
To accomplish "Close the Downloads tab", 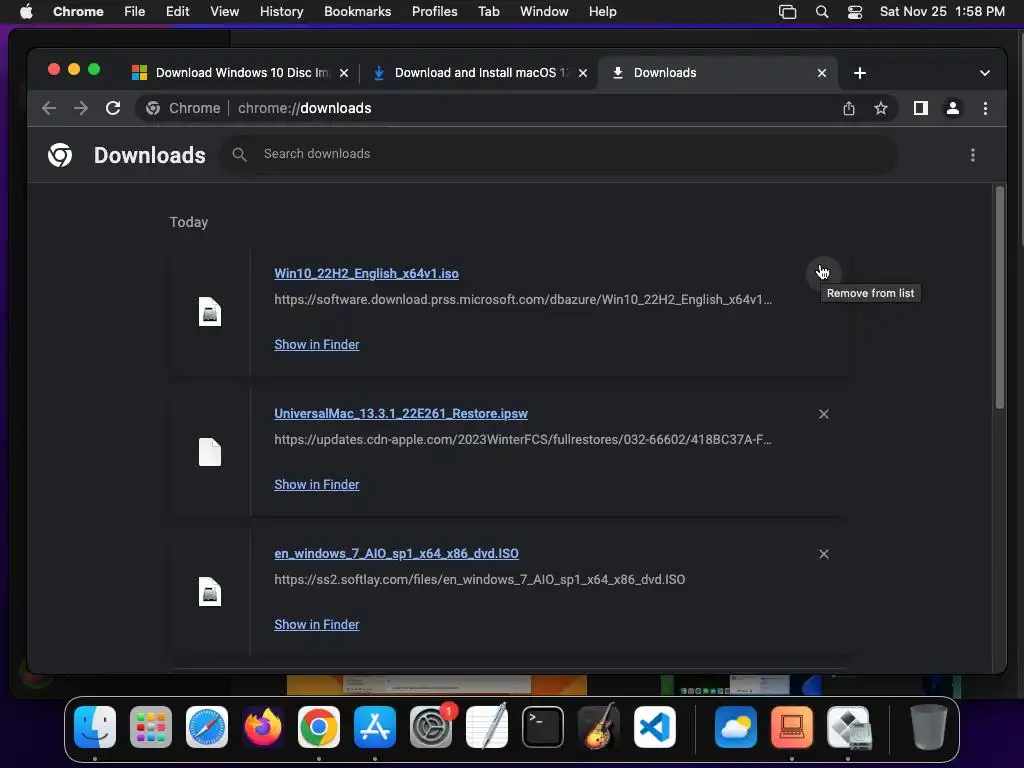I will [x=822, y=73].
